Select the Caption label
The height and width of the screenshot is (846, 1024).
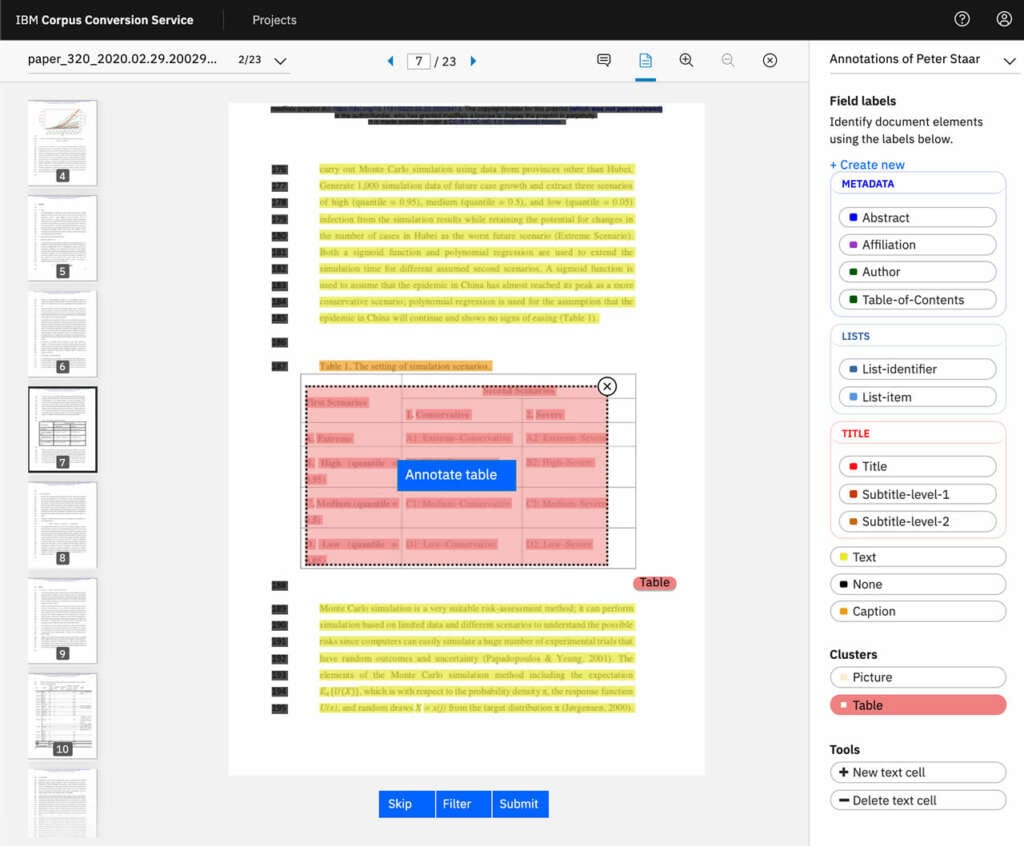[x=918, y=611]
